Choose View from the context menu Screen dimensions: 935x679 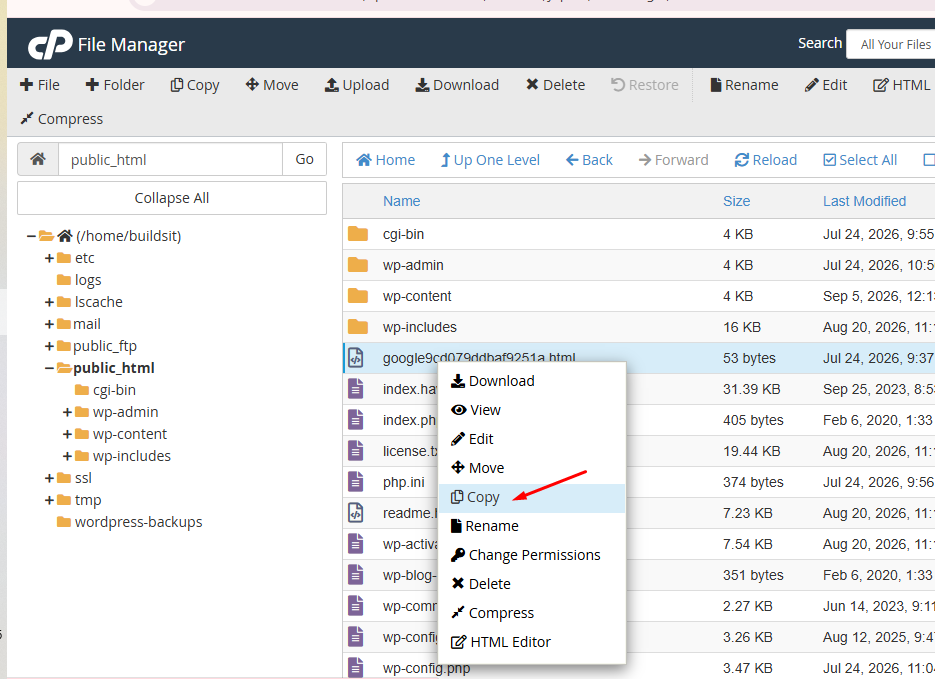tap(531, 410)
